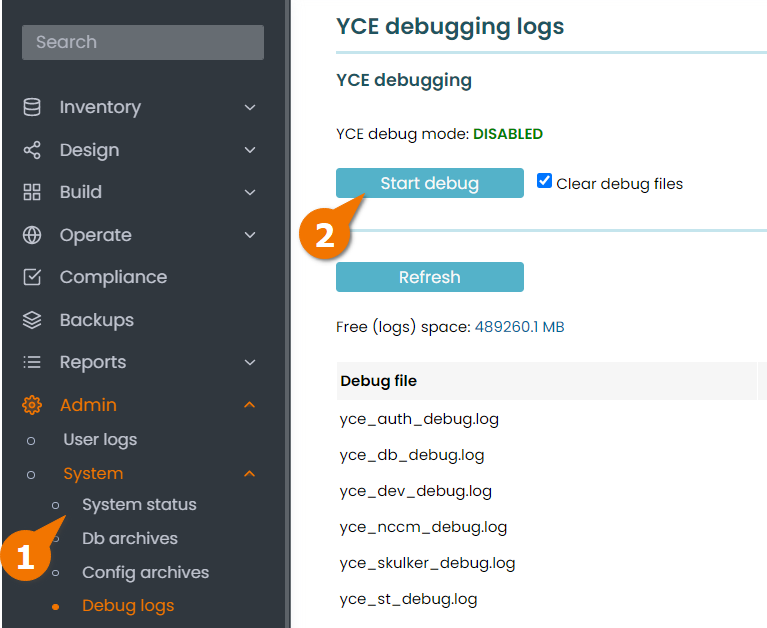This screenshot has height=628, width=767.
Task: Click the Build grid icon
Action: [32, 192]
